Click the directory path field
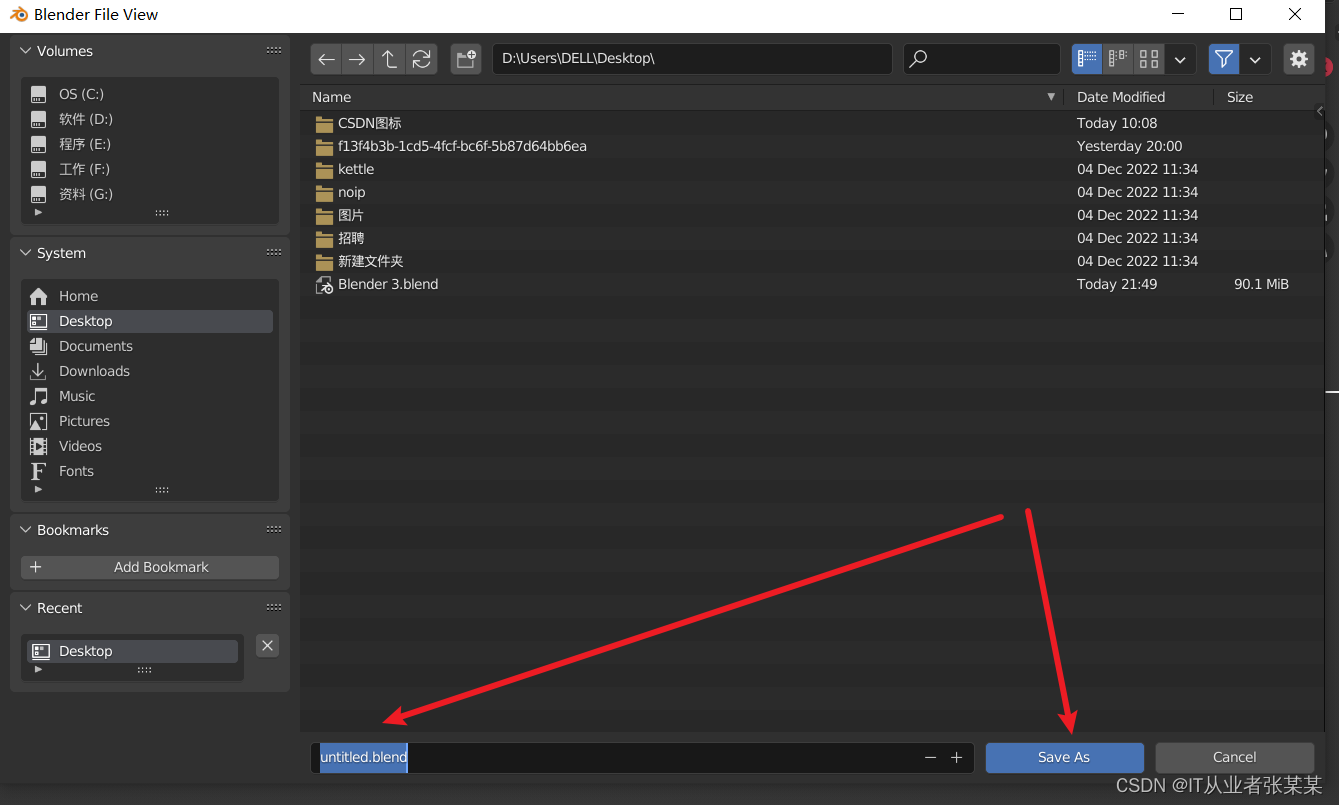The image size is (1339, 805). [692, 59]
